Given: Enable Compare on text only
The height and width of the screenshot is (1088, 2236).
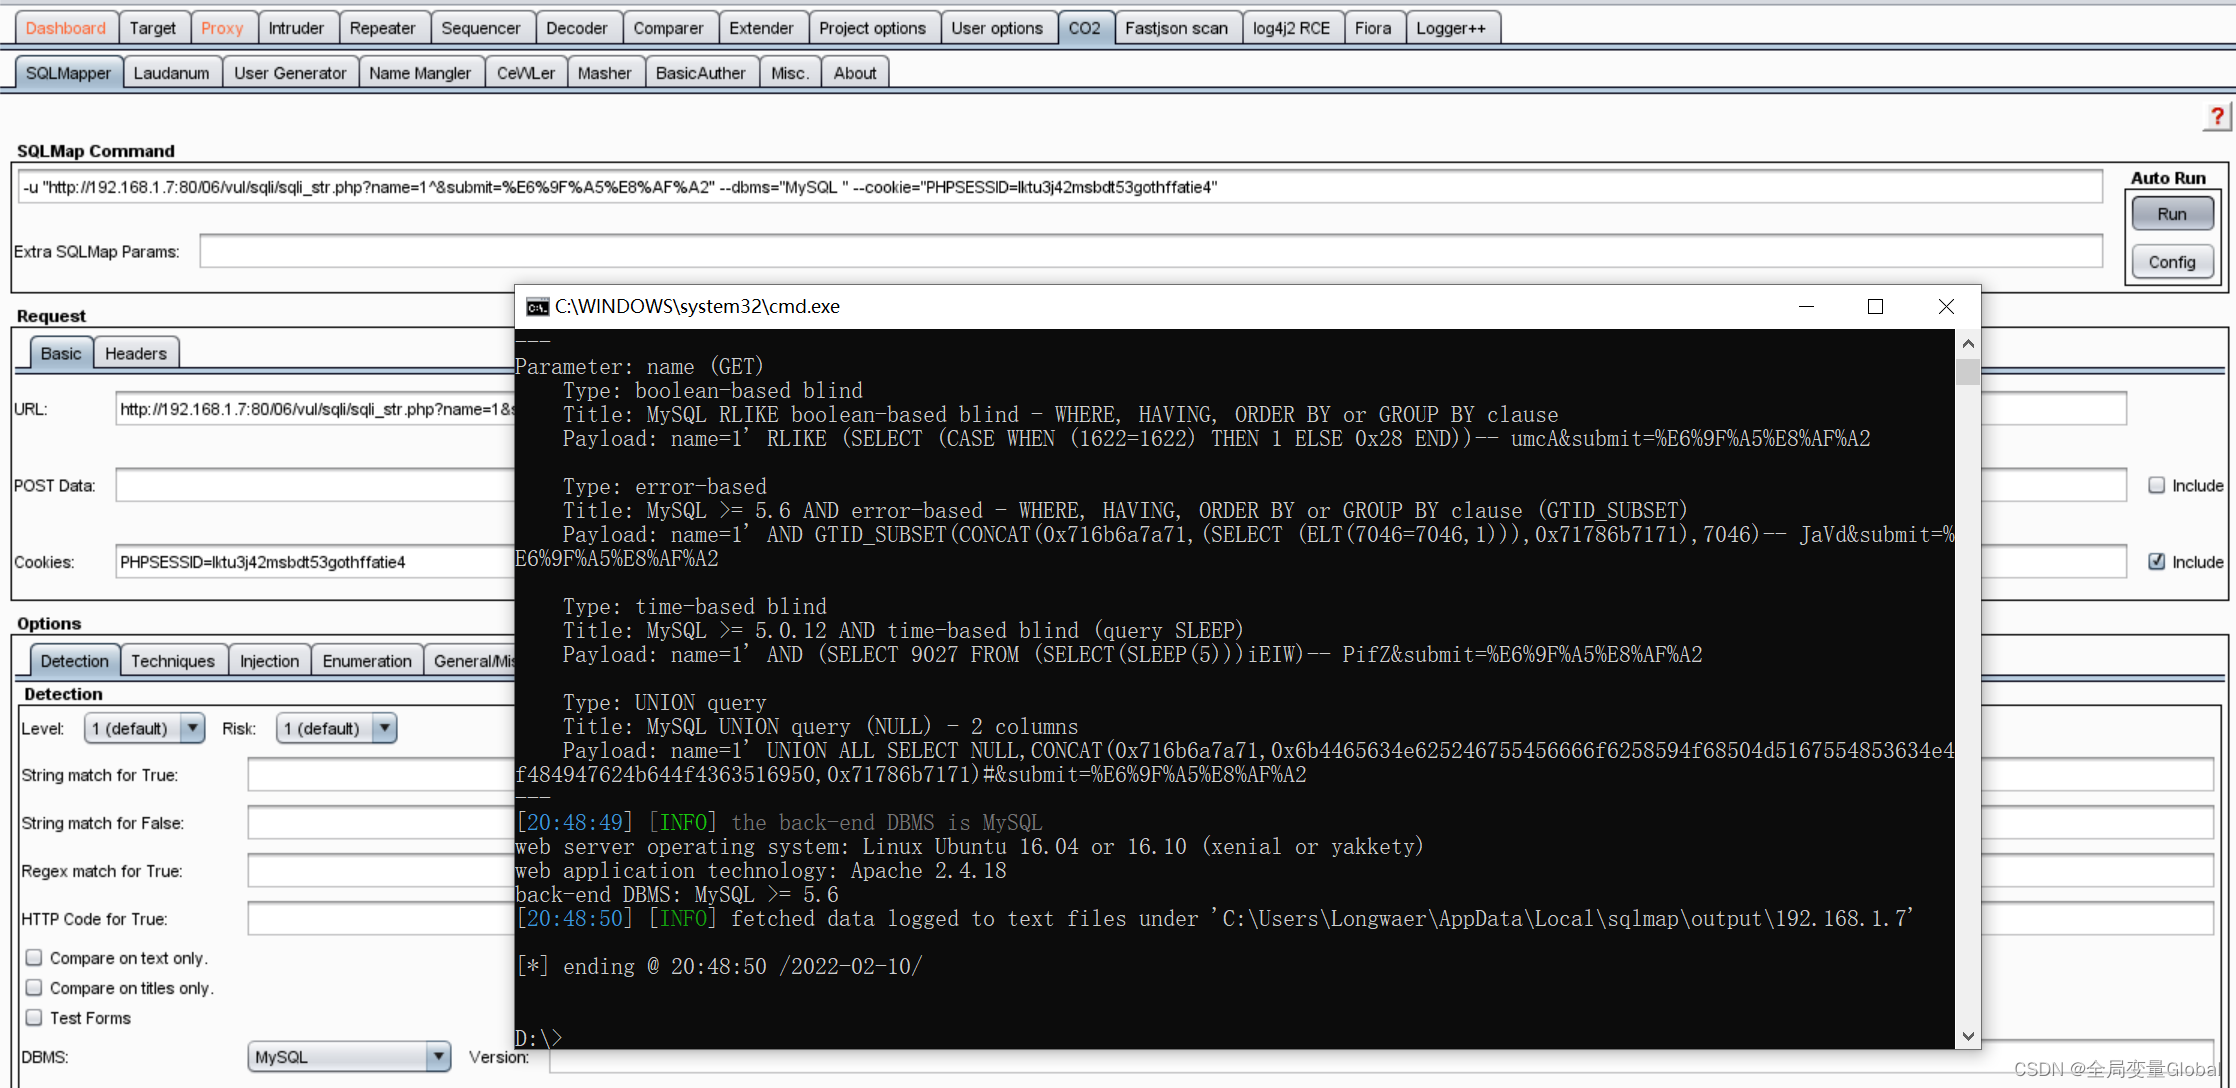Looking at the screenshot, I should coord(34,958).
